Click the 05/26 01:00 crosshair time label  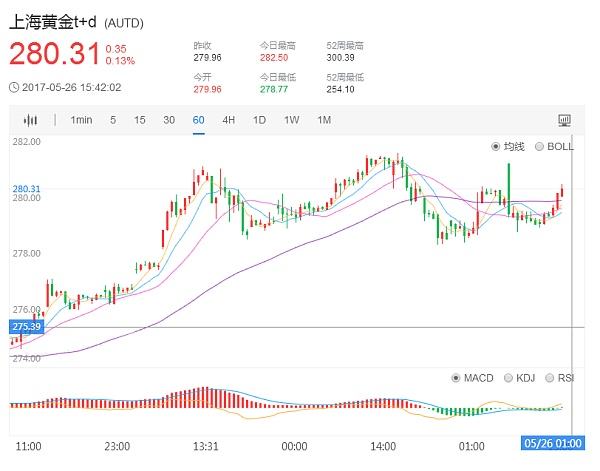[553, 443]
